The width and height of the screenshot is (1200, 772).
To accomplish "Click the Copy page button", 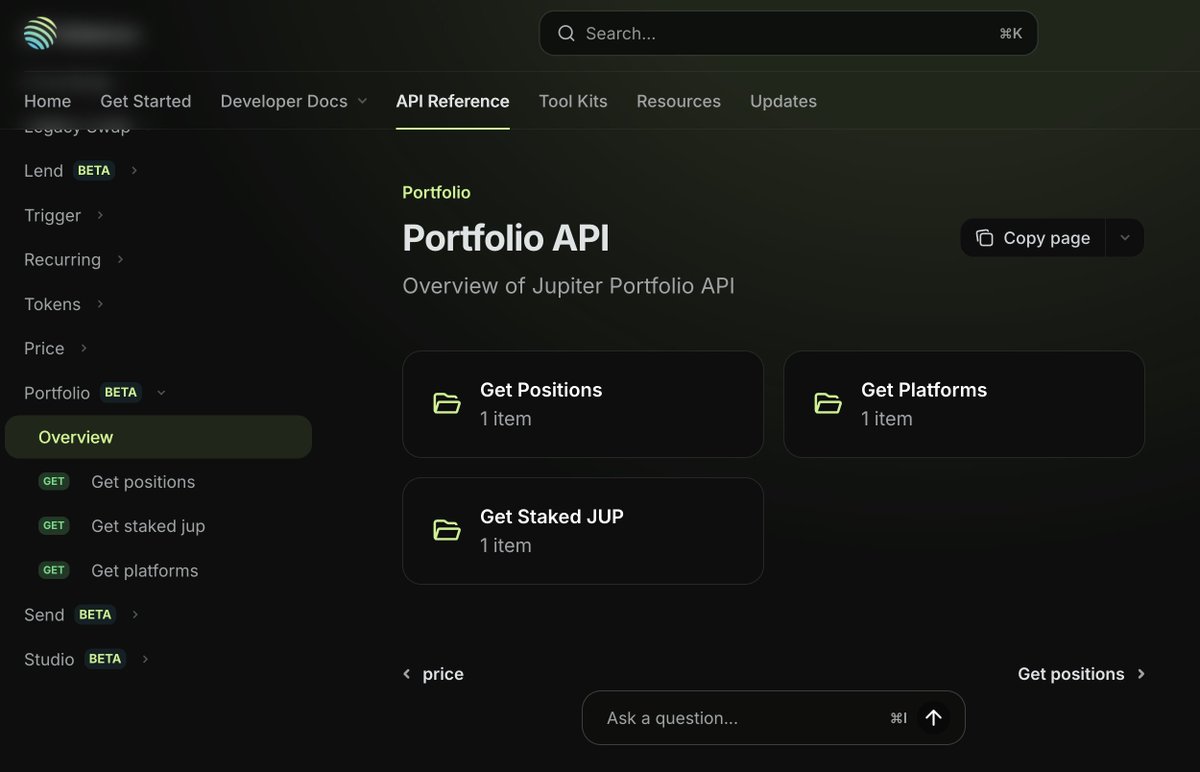I will [x=1033, y=238].
